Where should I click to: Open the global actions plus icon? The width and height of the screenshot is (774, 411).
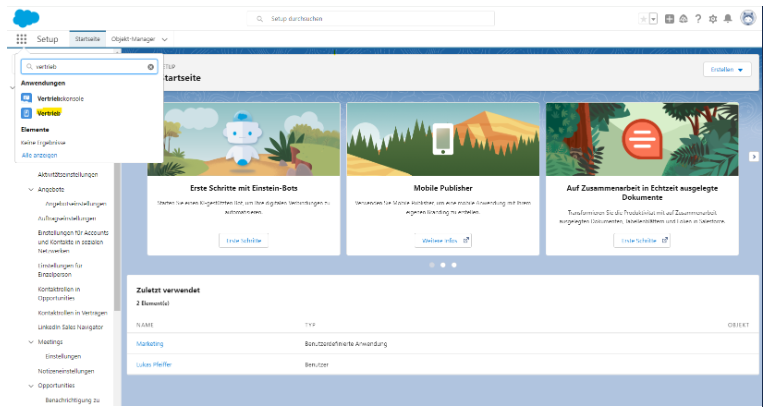click(670, 18)
